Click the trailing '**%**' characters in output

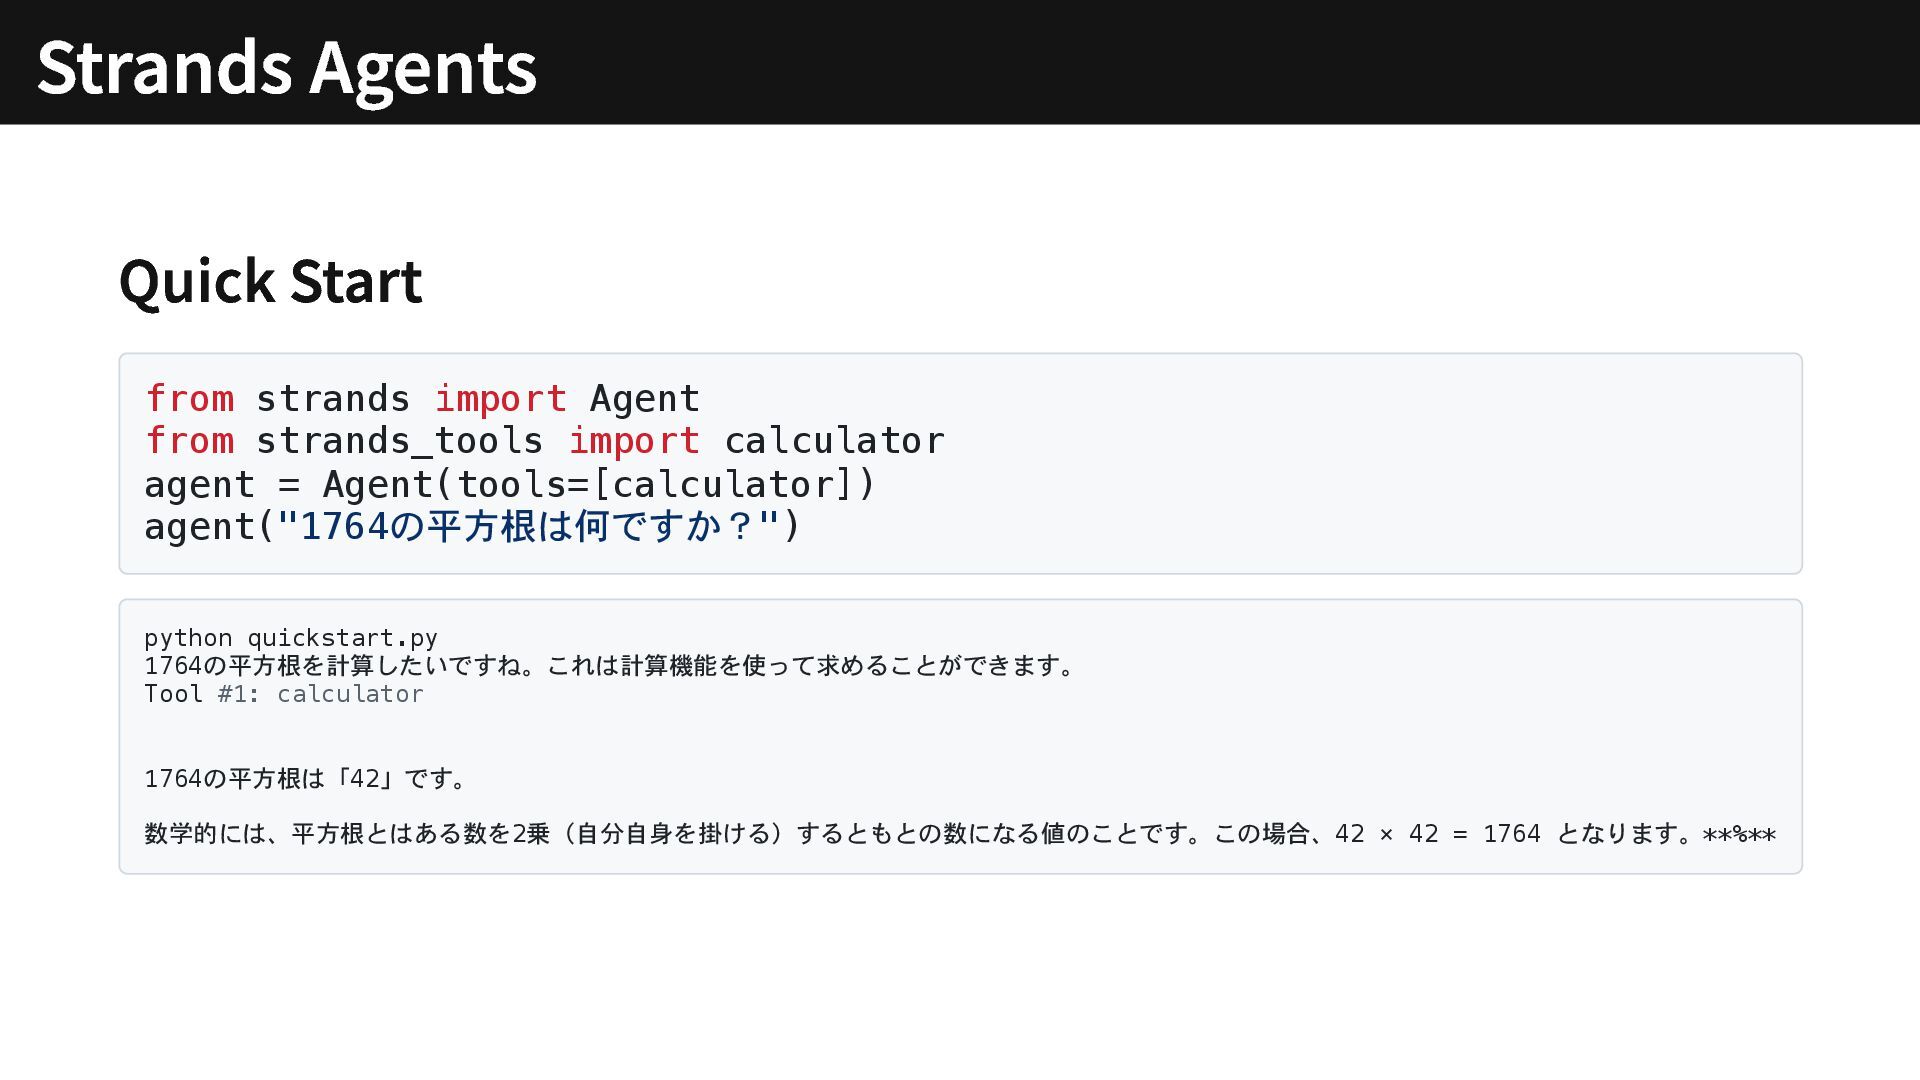[x=1739, y=835]
